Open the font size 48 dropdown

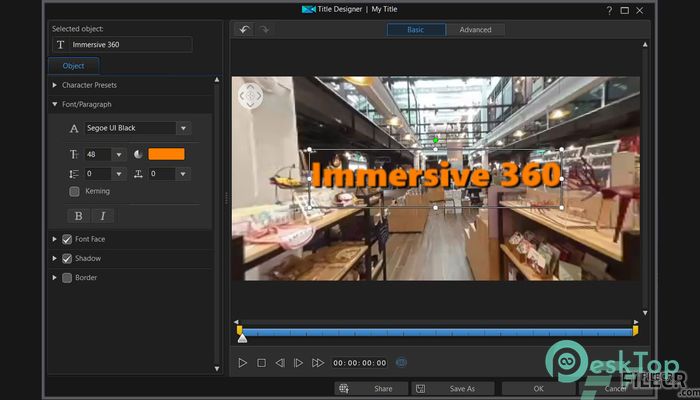point(118,154)
